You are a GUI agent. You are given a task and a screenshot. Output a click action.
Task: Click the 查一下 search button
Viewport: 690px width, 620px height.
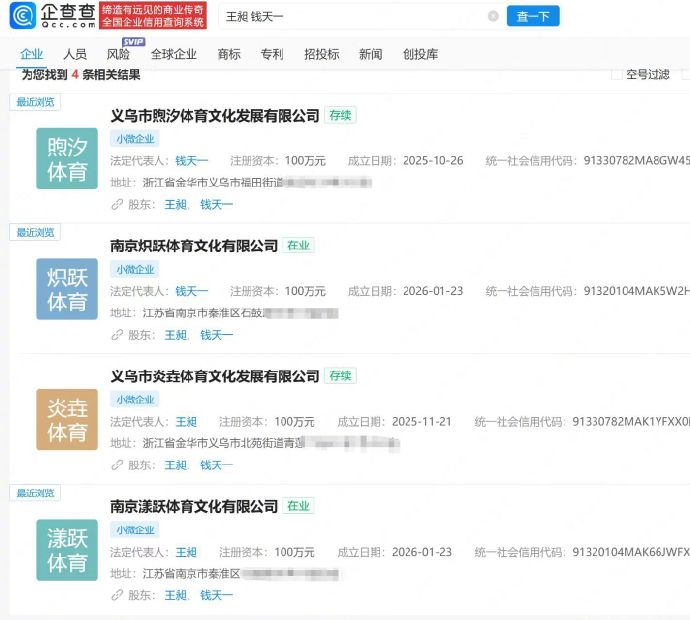coord(533,16)
